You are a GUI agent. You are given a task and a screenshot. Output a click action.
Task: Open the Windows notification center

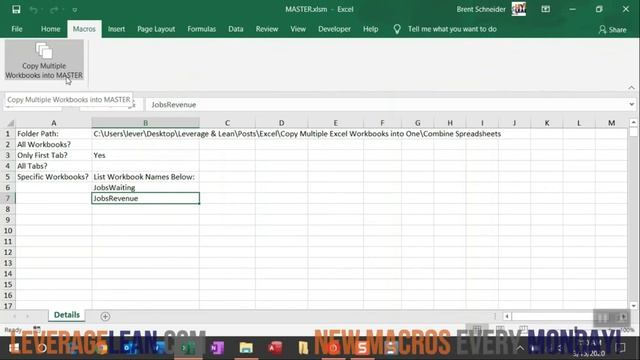(x=620, y=348)
